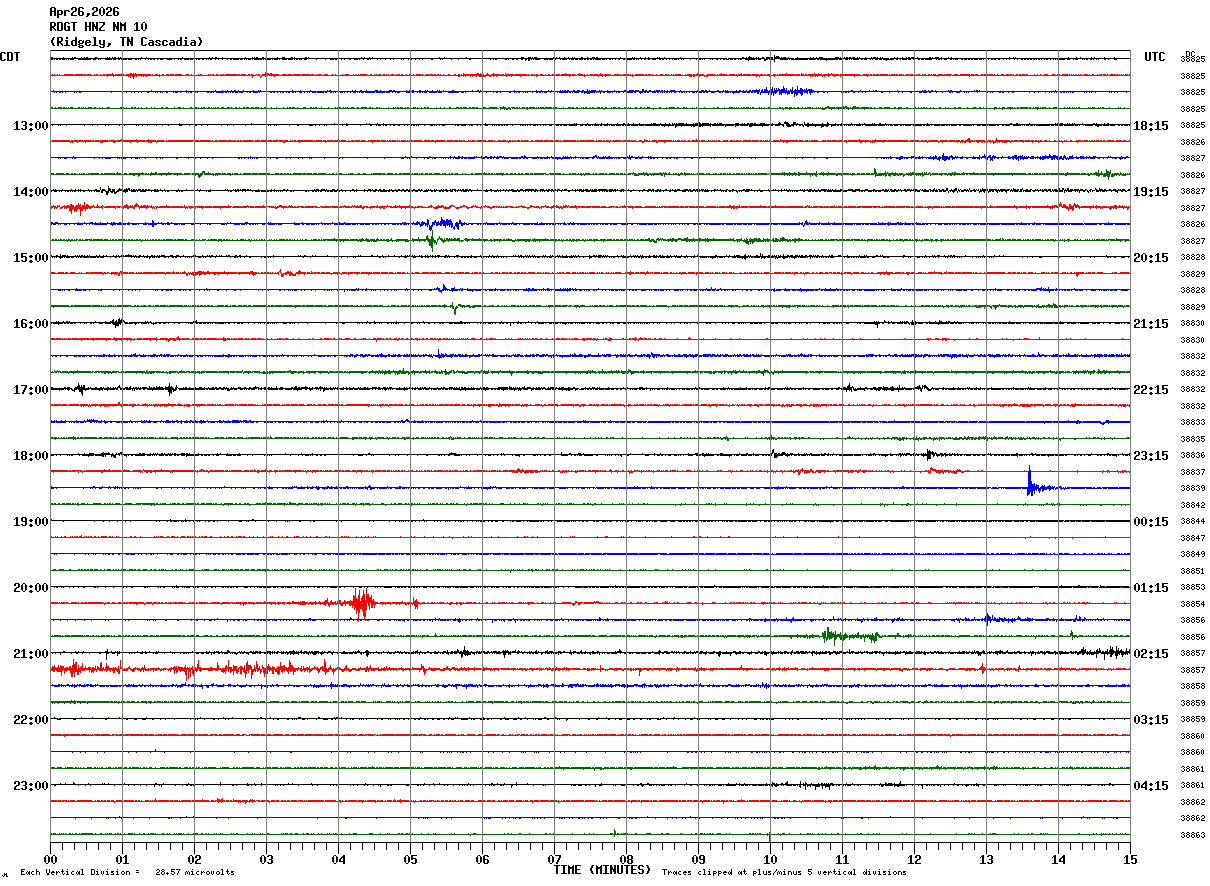The height and width of the screenshot is (886, 1210).
Task: Click minute tick label 03 on x-axis
Action: coord(266,860)
